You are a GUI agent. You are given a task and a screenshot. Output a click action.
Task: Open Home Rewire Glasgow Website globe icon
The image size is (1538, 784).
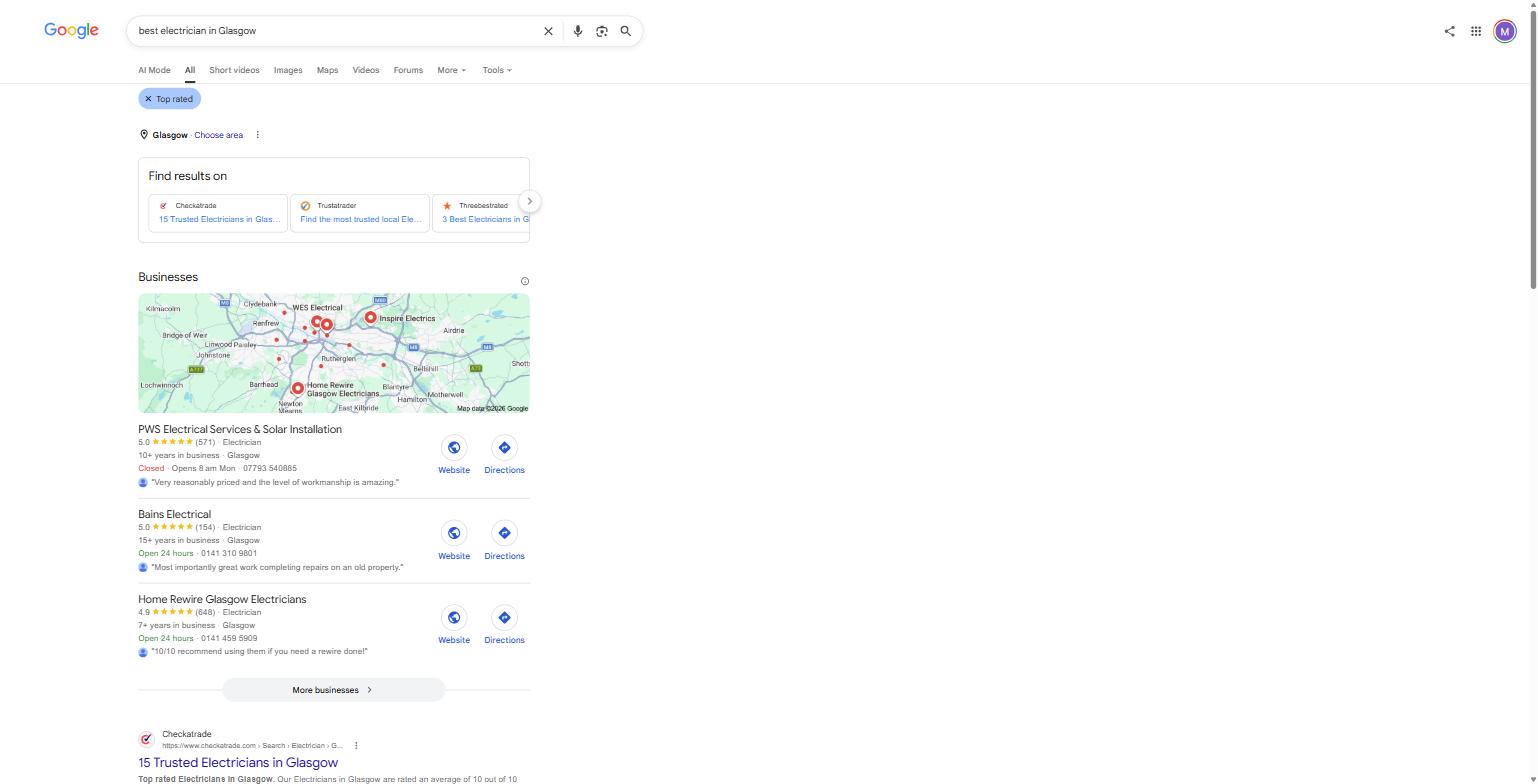point(454,618)
